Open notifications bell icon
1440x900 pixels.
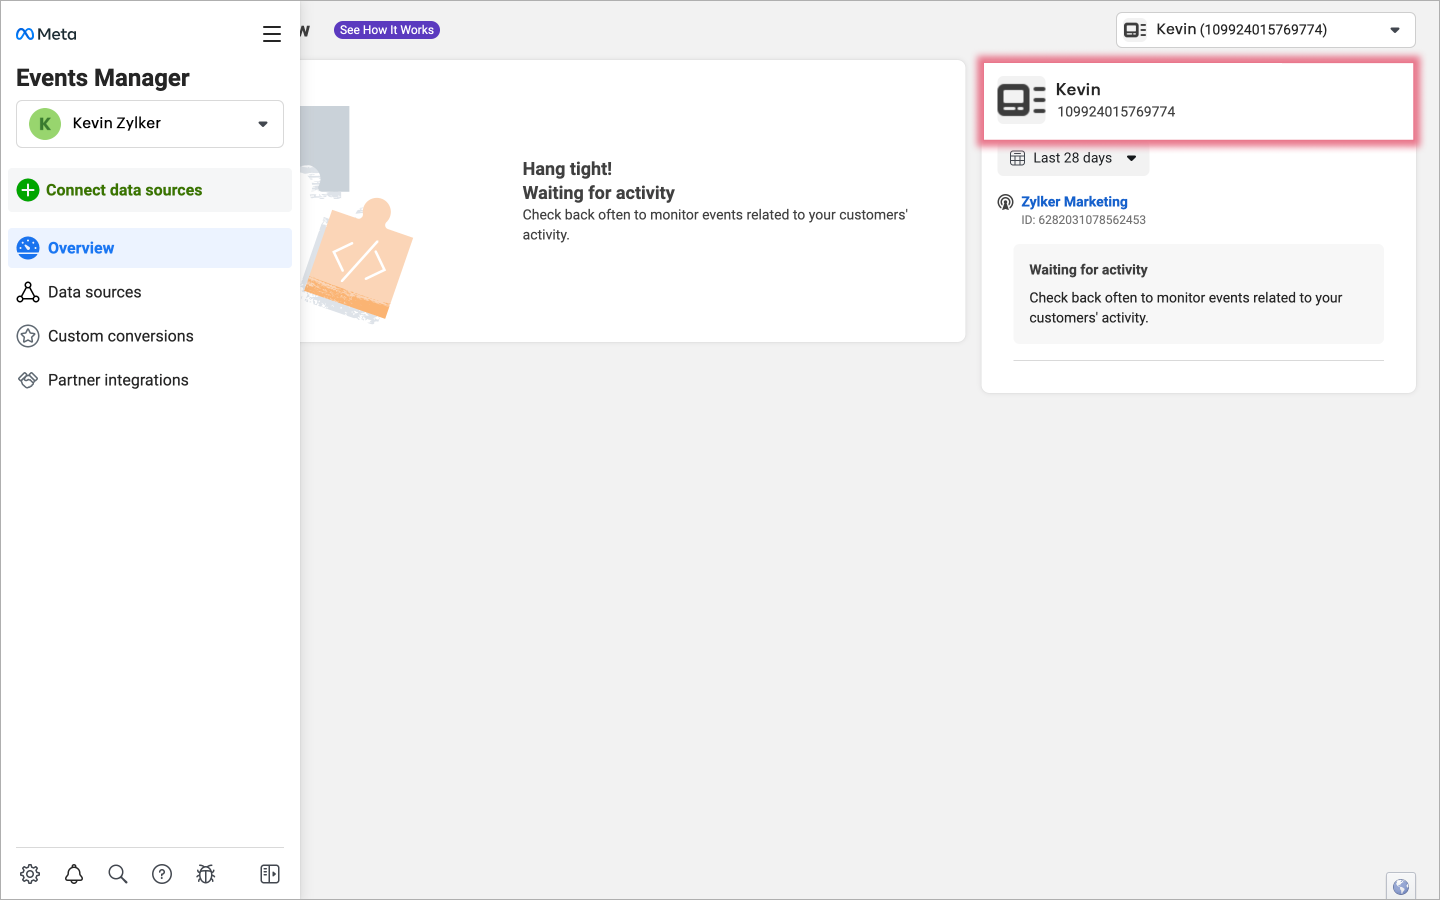coord(74,874)
